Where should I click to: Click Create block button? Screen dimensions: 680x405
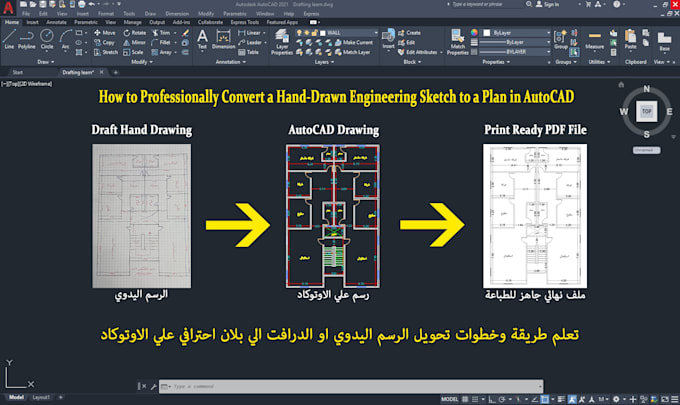[x=409, y=33]
